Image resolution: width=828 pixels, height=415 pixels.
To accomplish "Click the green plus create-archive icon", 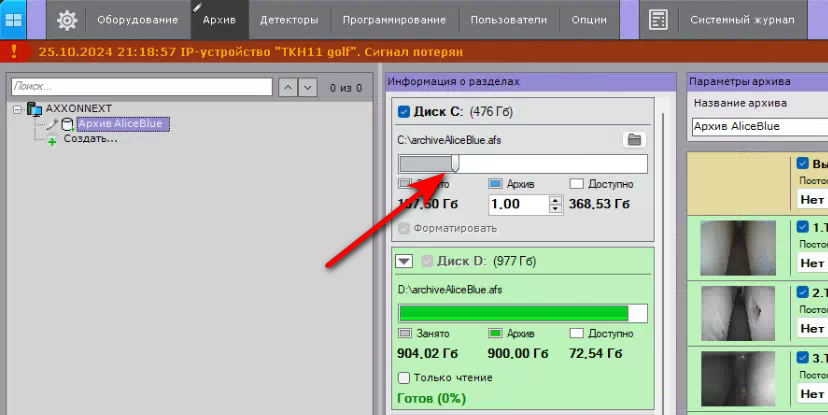I will pyautogui.click(x=52, y=141).
